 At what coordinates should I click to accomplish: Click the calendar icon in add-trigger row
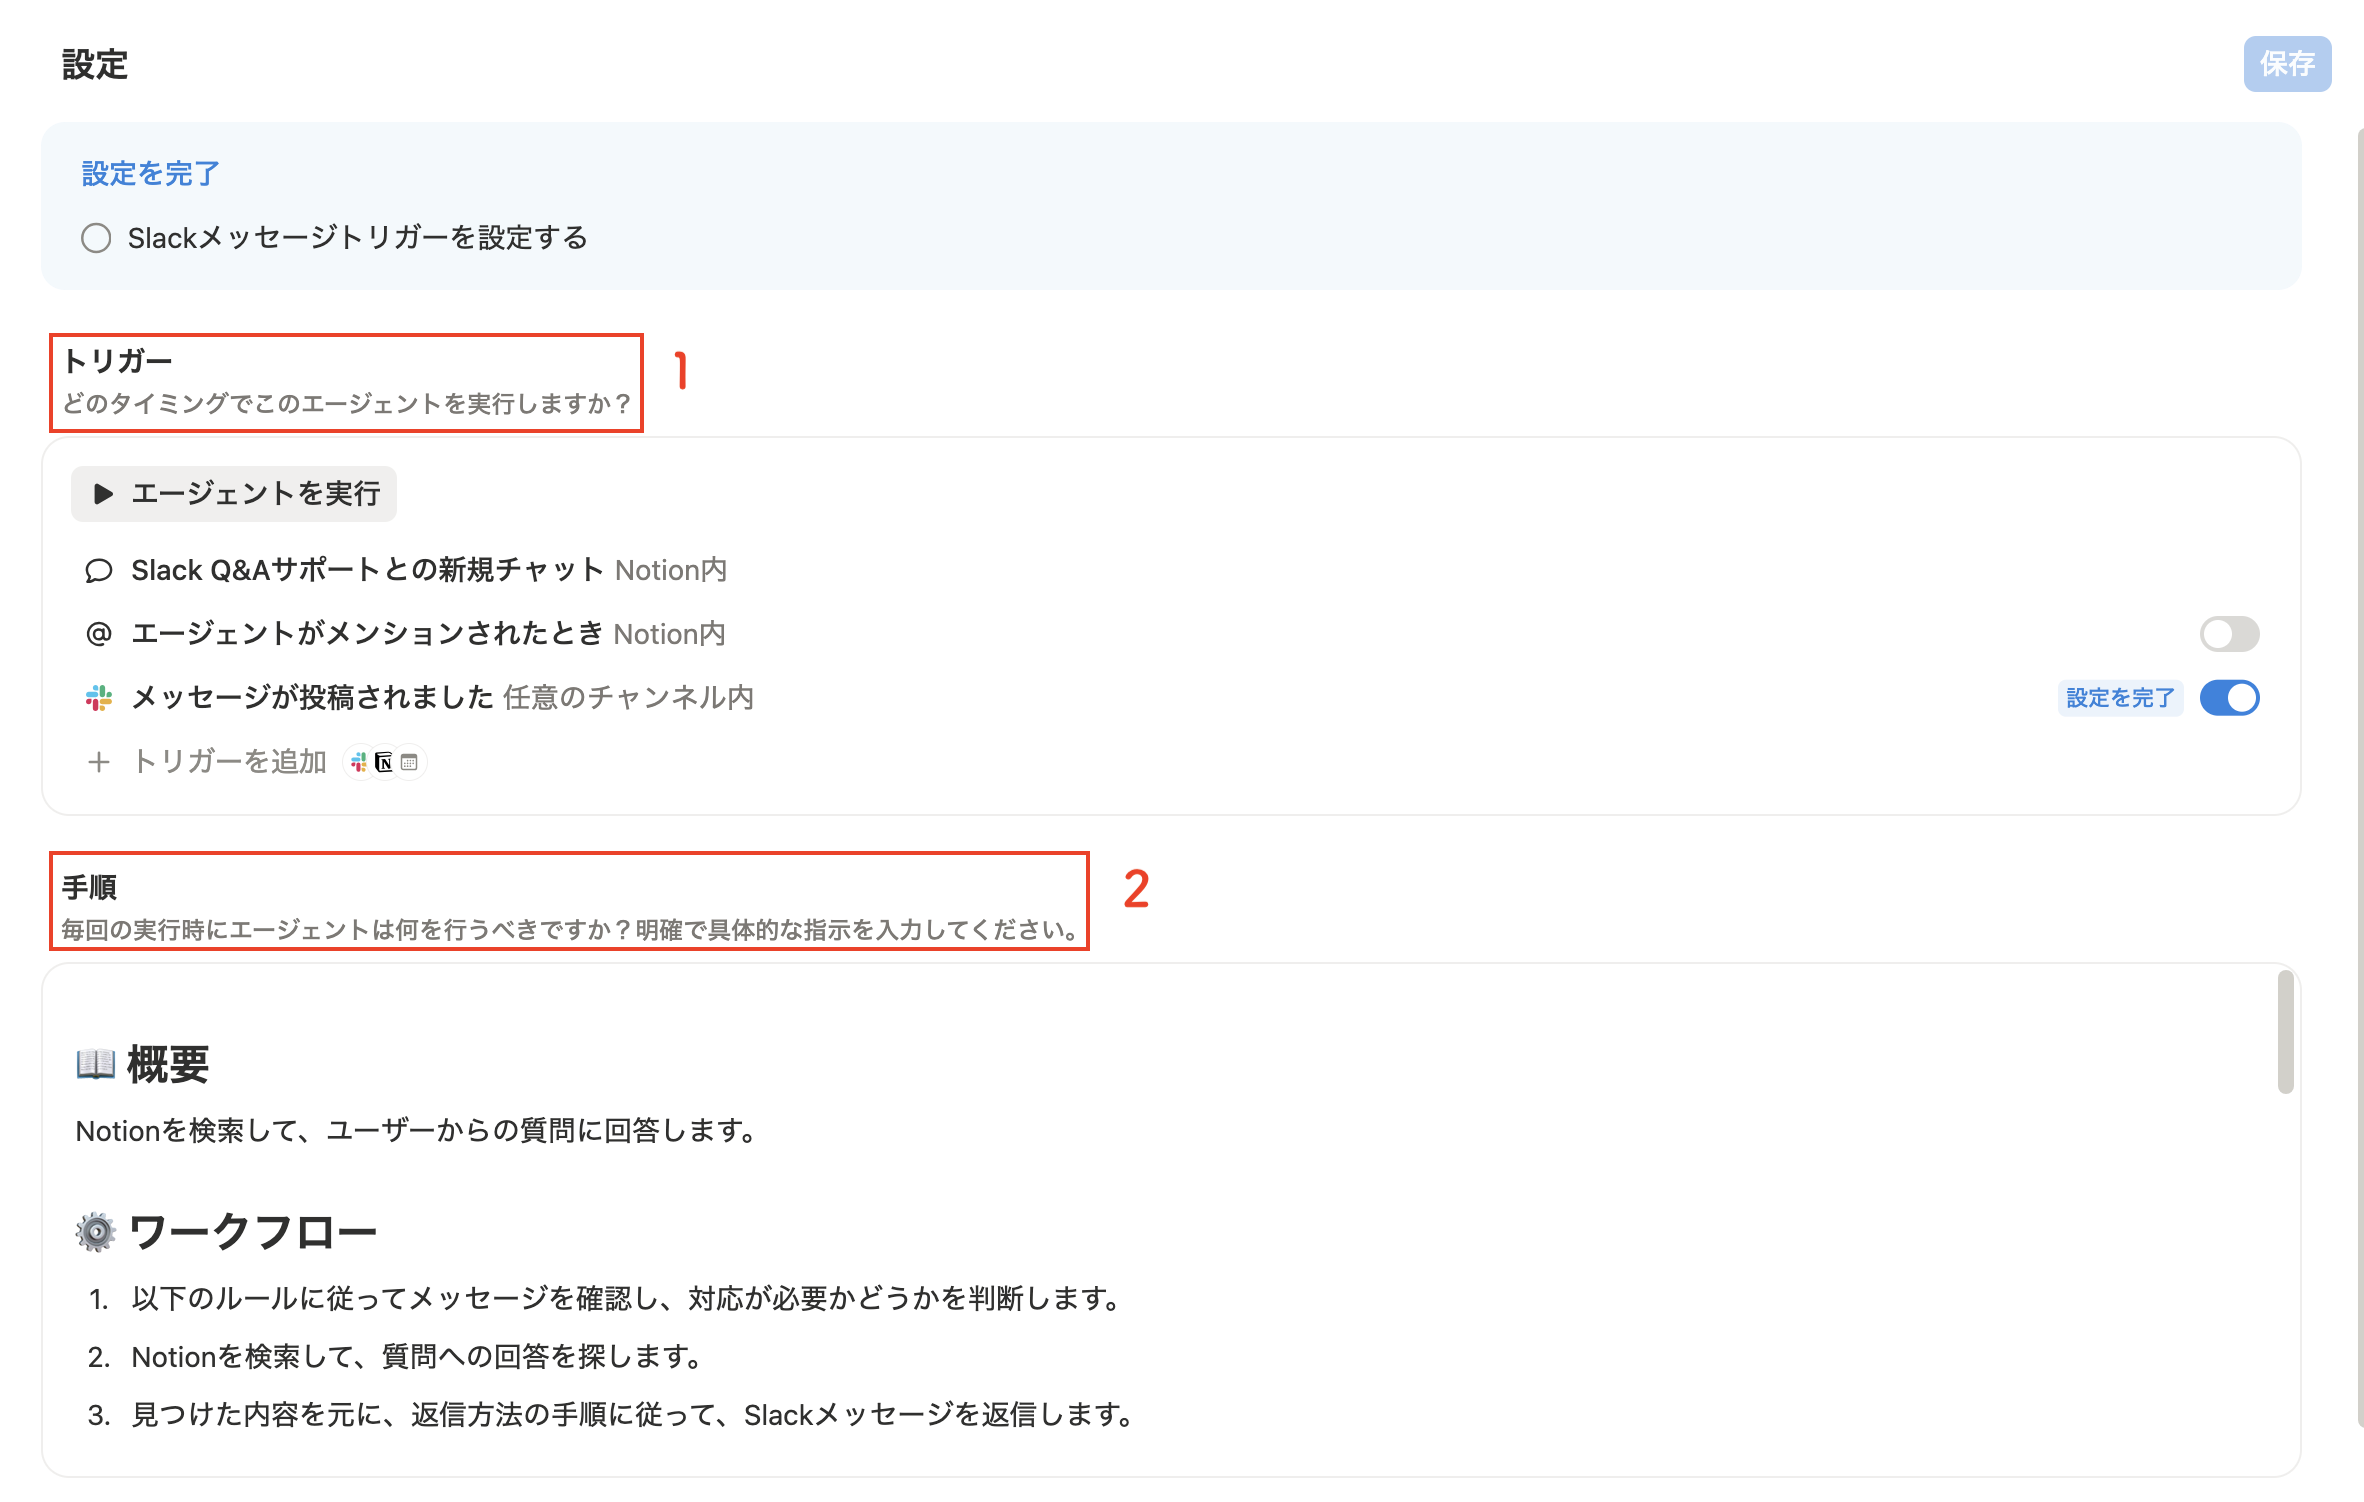[409, 762]
